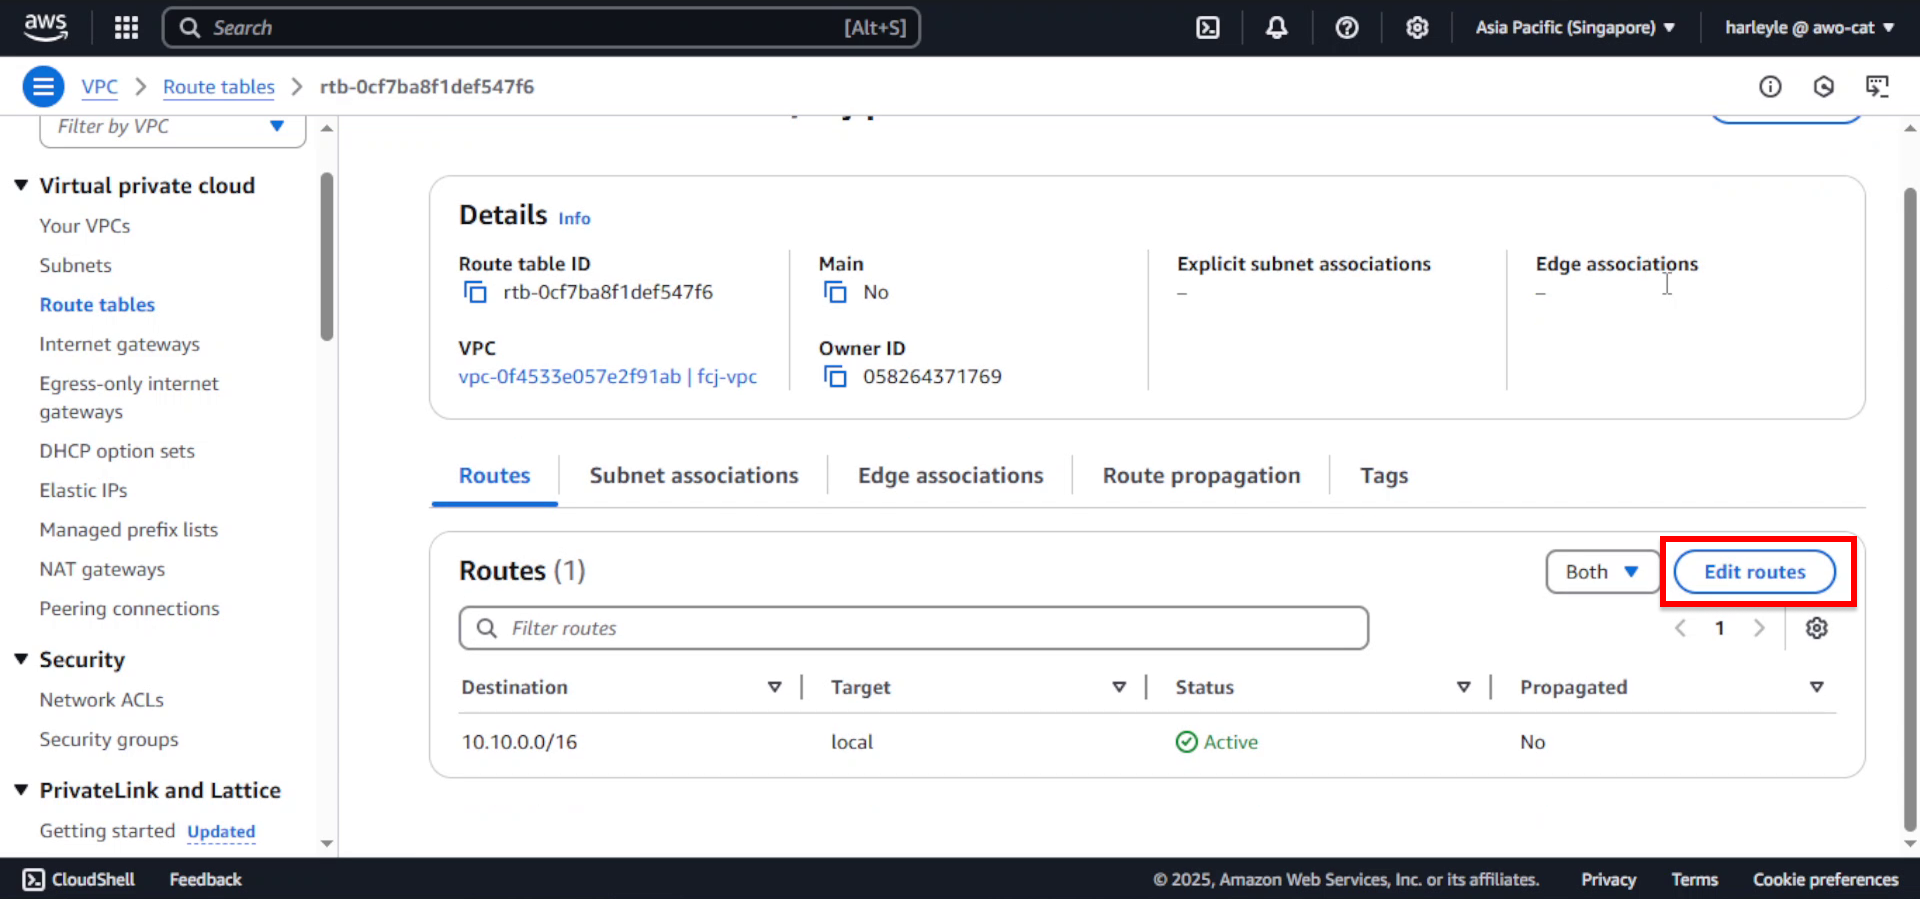Open notifications bell icon

1277,28
